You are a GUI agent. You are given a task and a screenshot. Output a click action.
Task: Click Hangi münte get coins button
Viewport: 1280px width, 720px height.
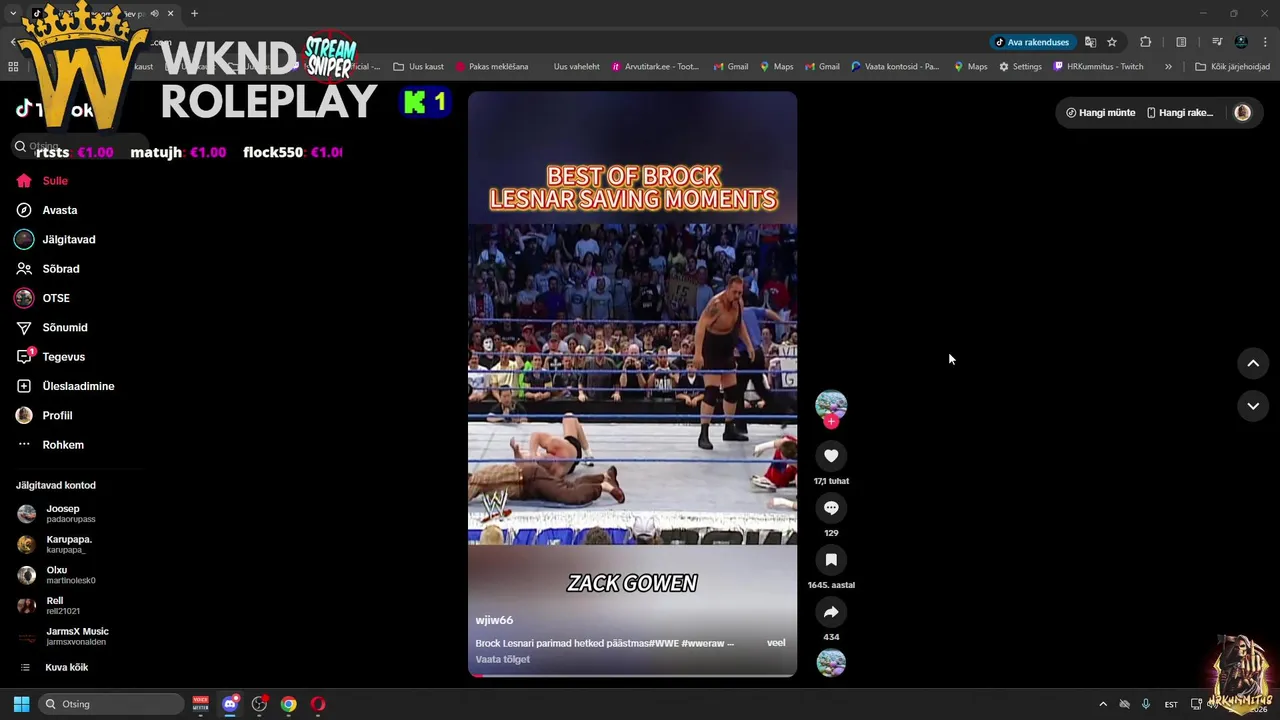tap(1100, 113)
